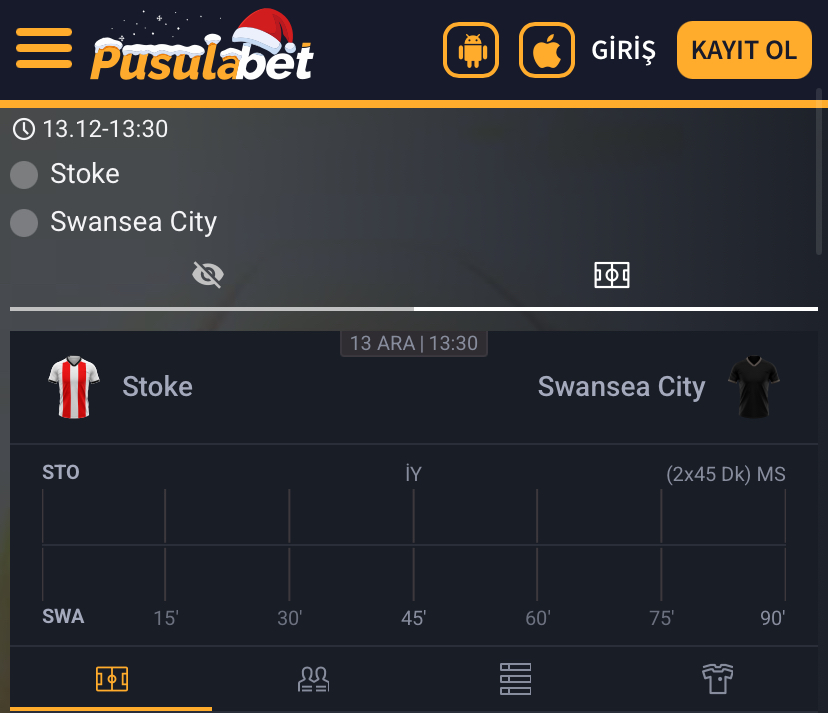This screenshot has height=713, width=828.
Task: Select the Stoke team radio circle
Action: [23, 174]
